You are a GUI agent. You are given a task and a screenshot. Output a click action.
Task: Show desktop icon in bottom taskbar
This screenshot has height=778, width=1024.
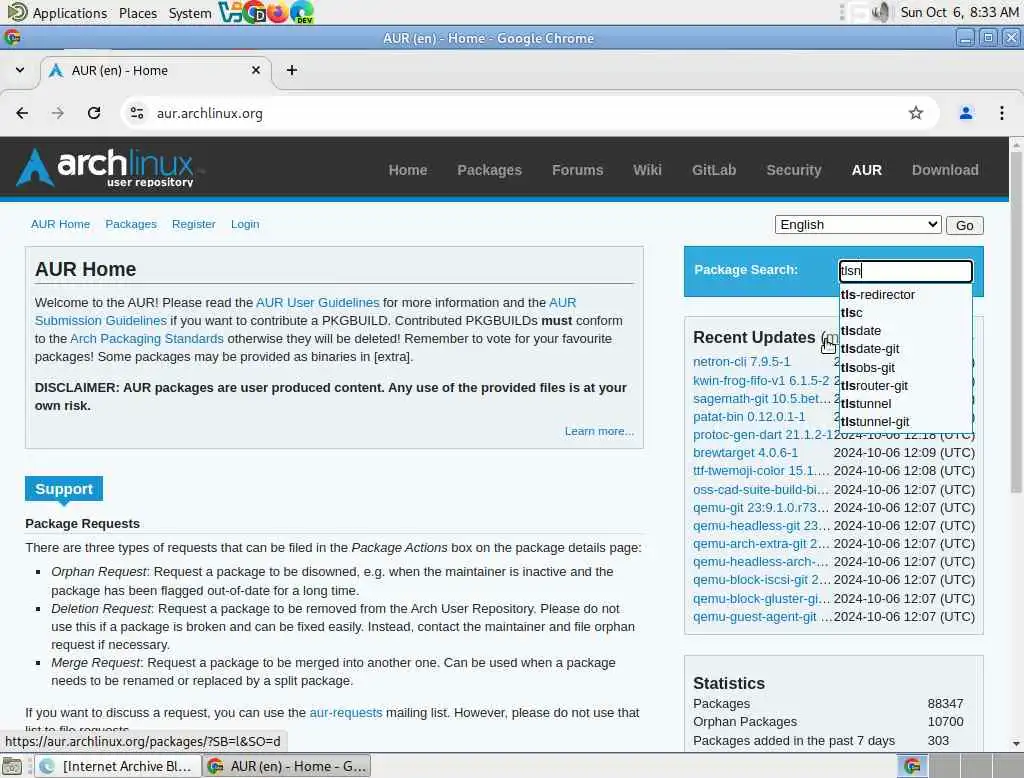pos(12,766)
